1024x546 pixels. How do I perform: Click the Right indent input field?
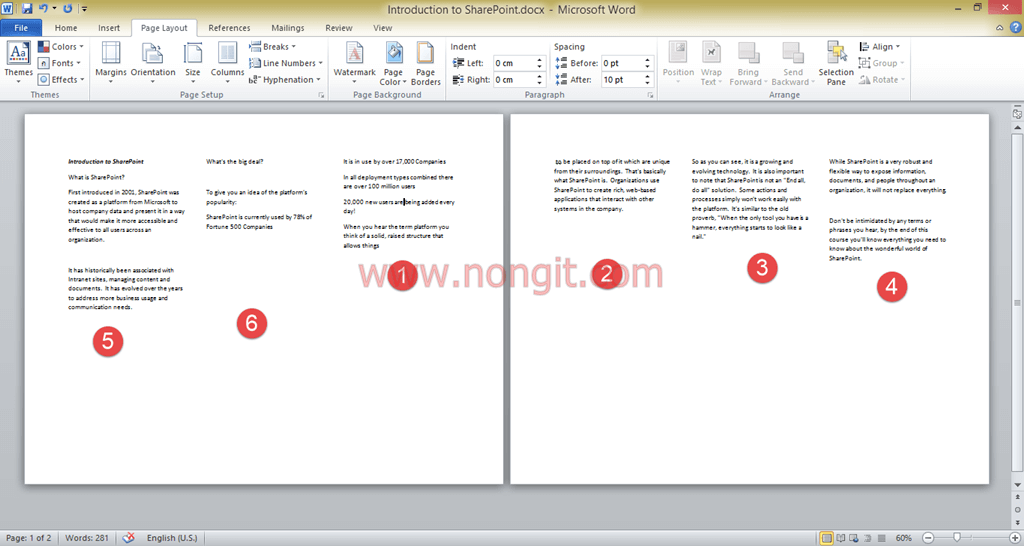tap(514, 79)
